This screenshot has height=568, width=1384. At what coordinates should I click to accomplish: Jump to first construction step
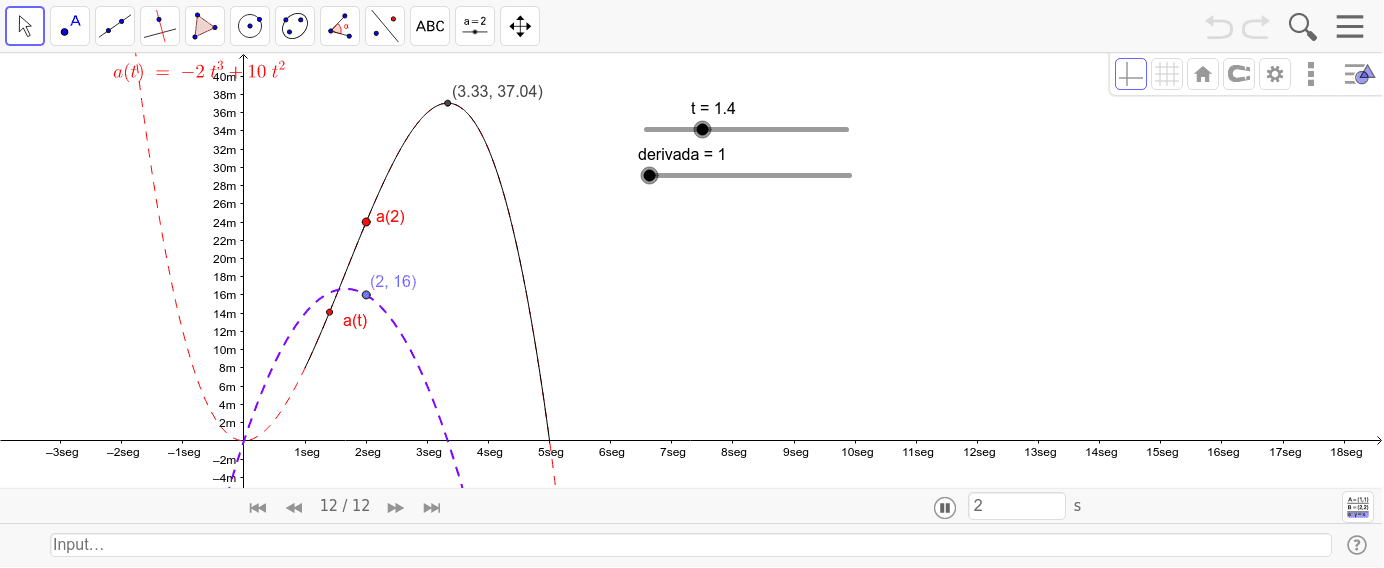point(258,508)
